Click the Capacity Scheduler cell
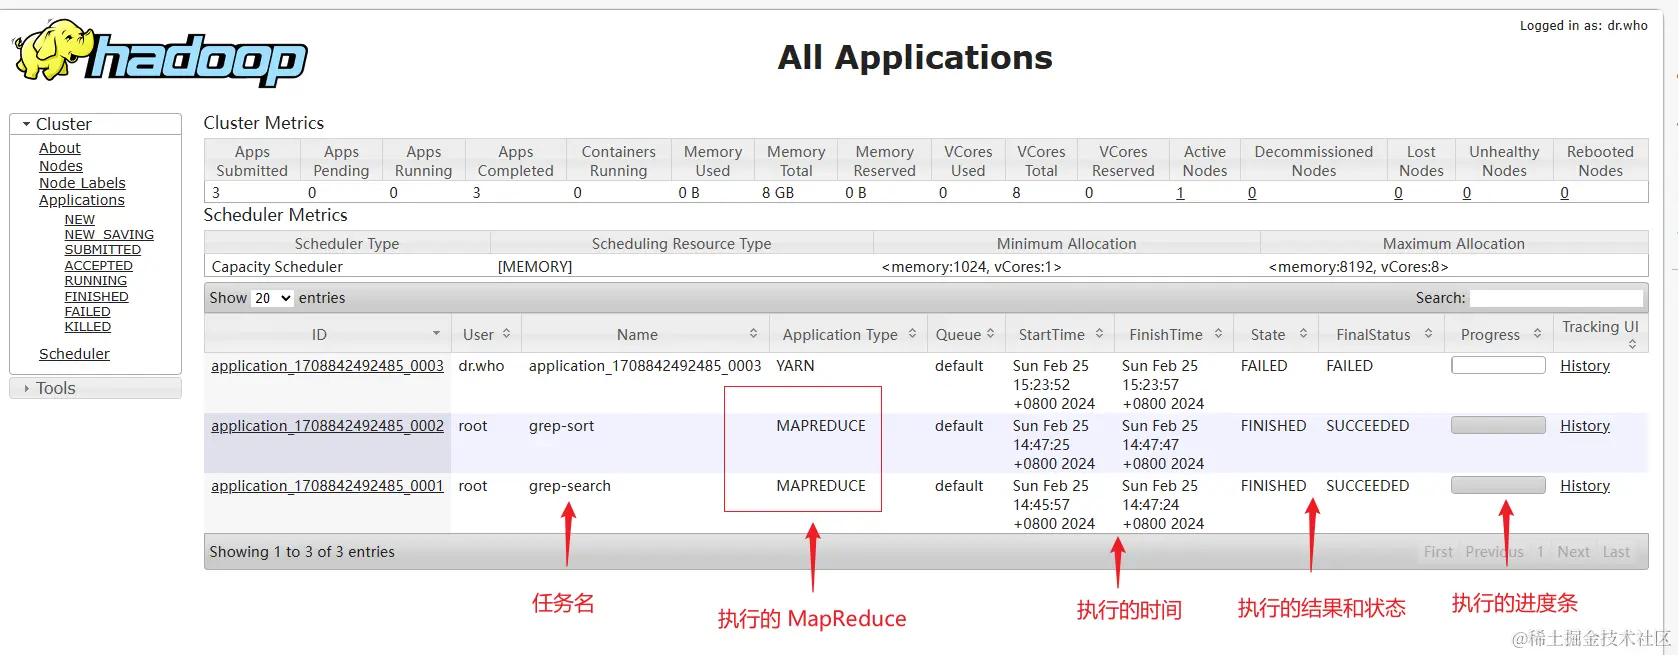The width and height of the screenshot is (1678, 655). click(x=277, y=267)
